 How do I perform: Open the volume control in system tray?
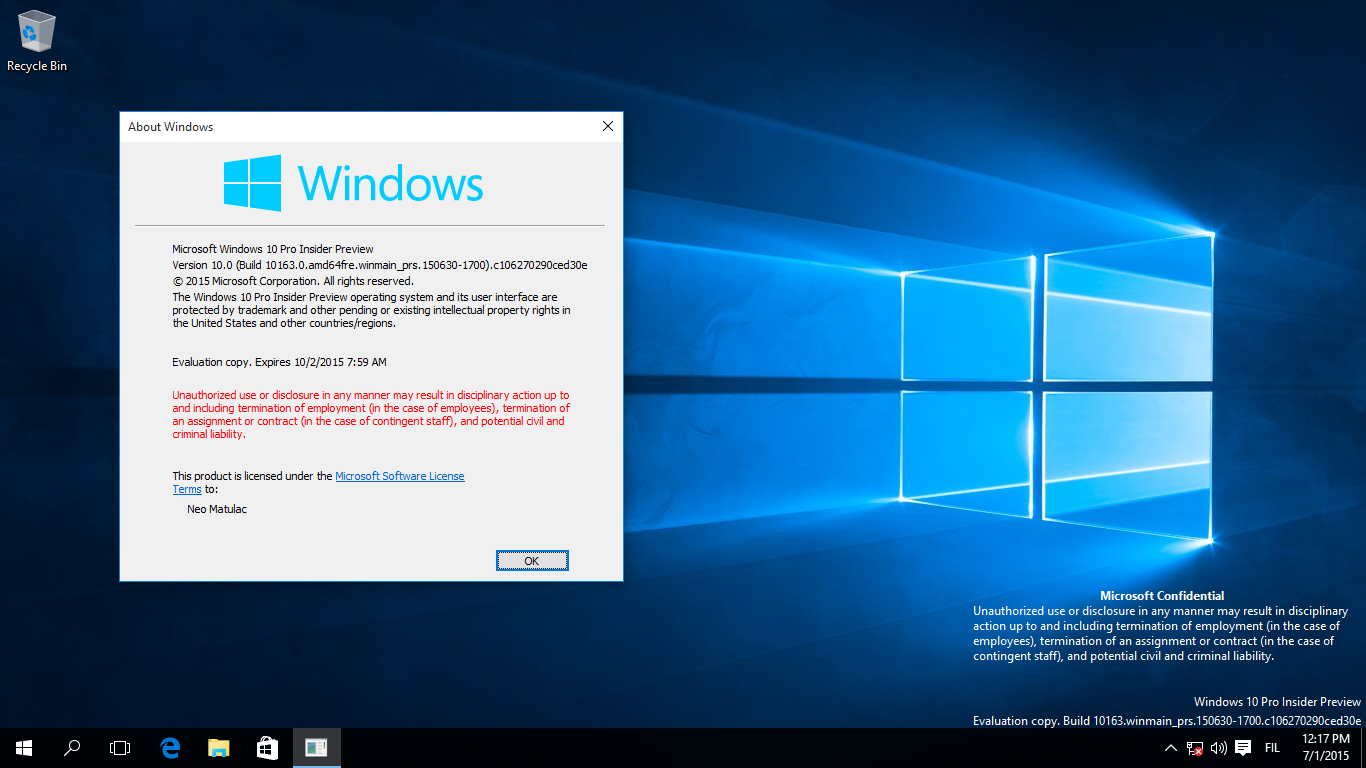tap(1218, 747)
